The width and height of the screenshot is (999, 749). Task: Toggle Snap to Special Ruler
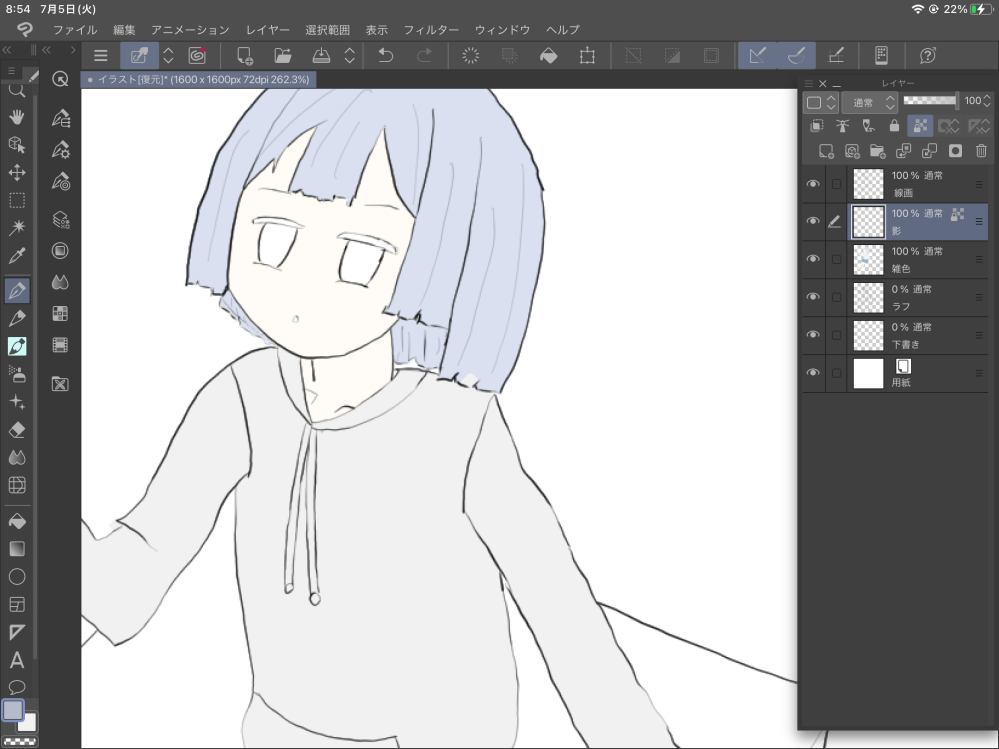(796, 55)
